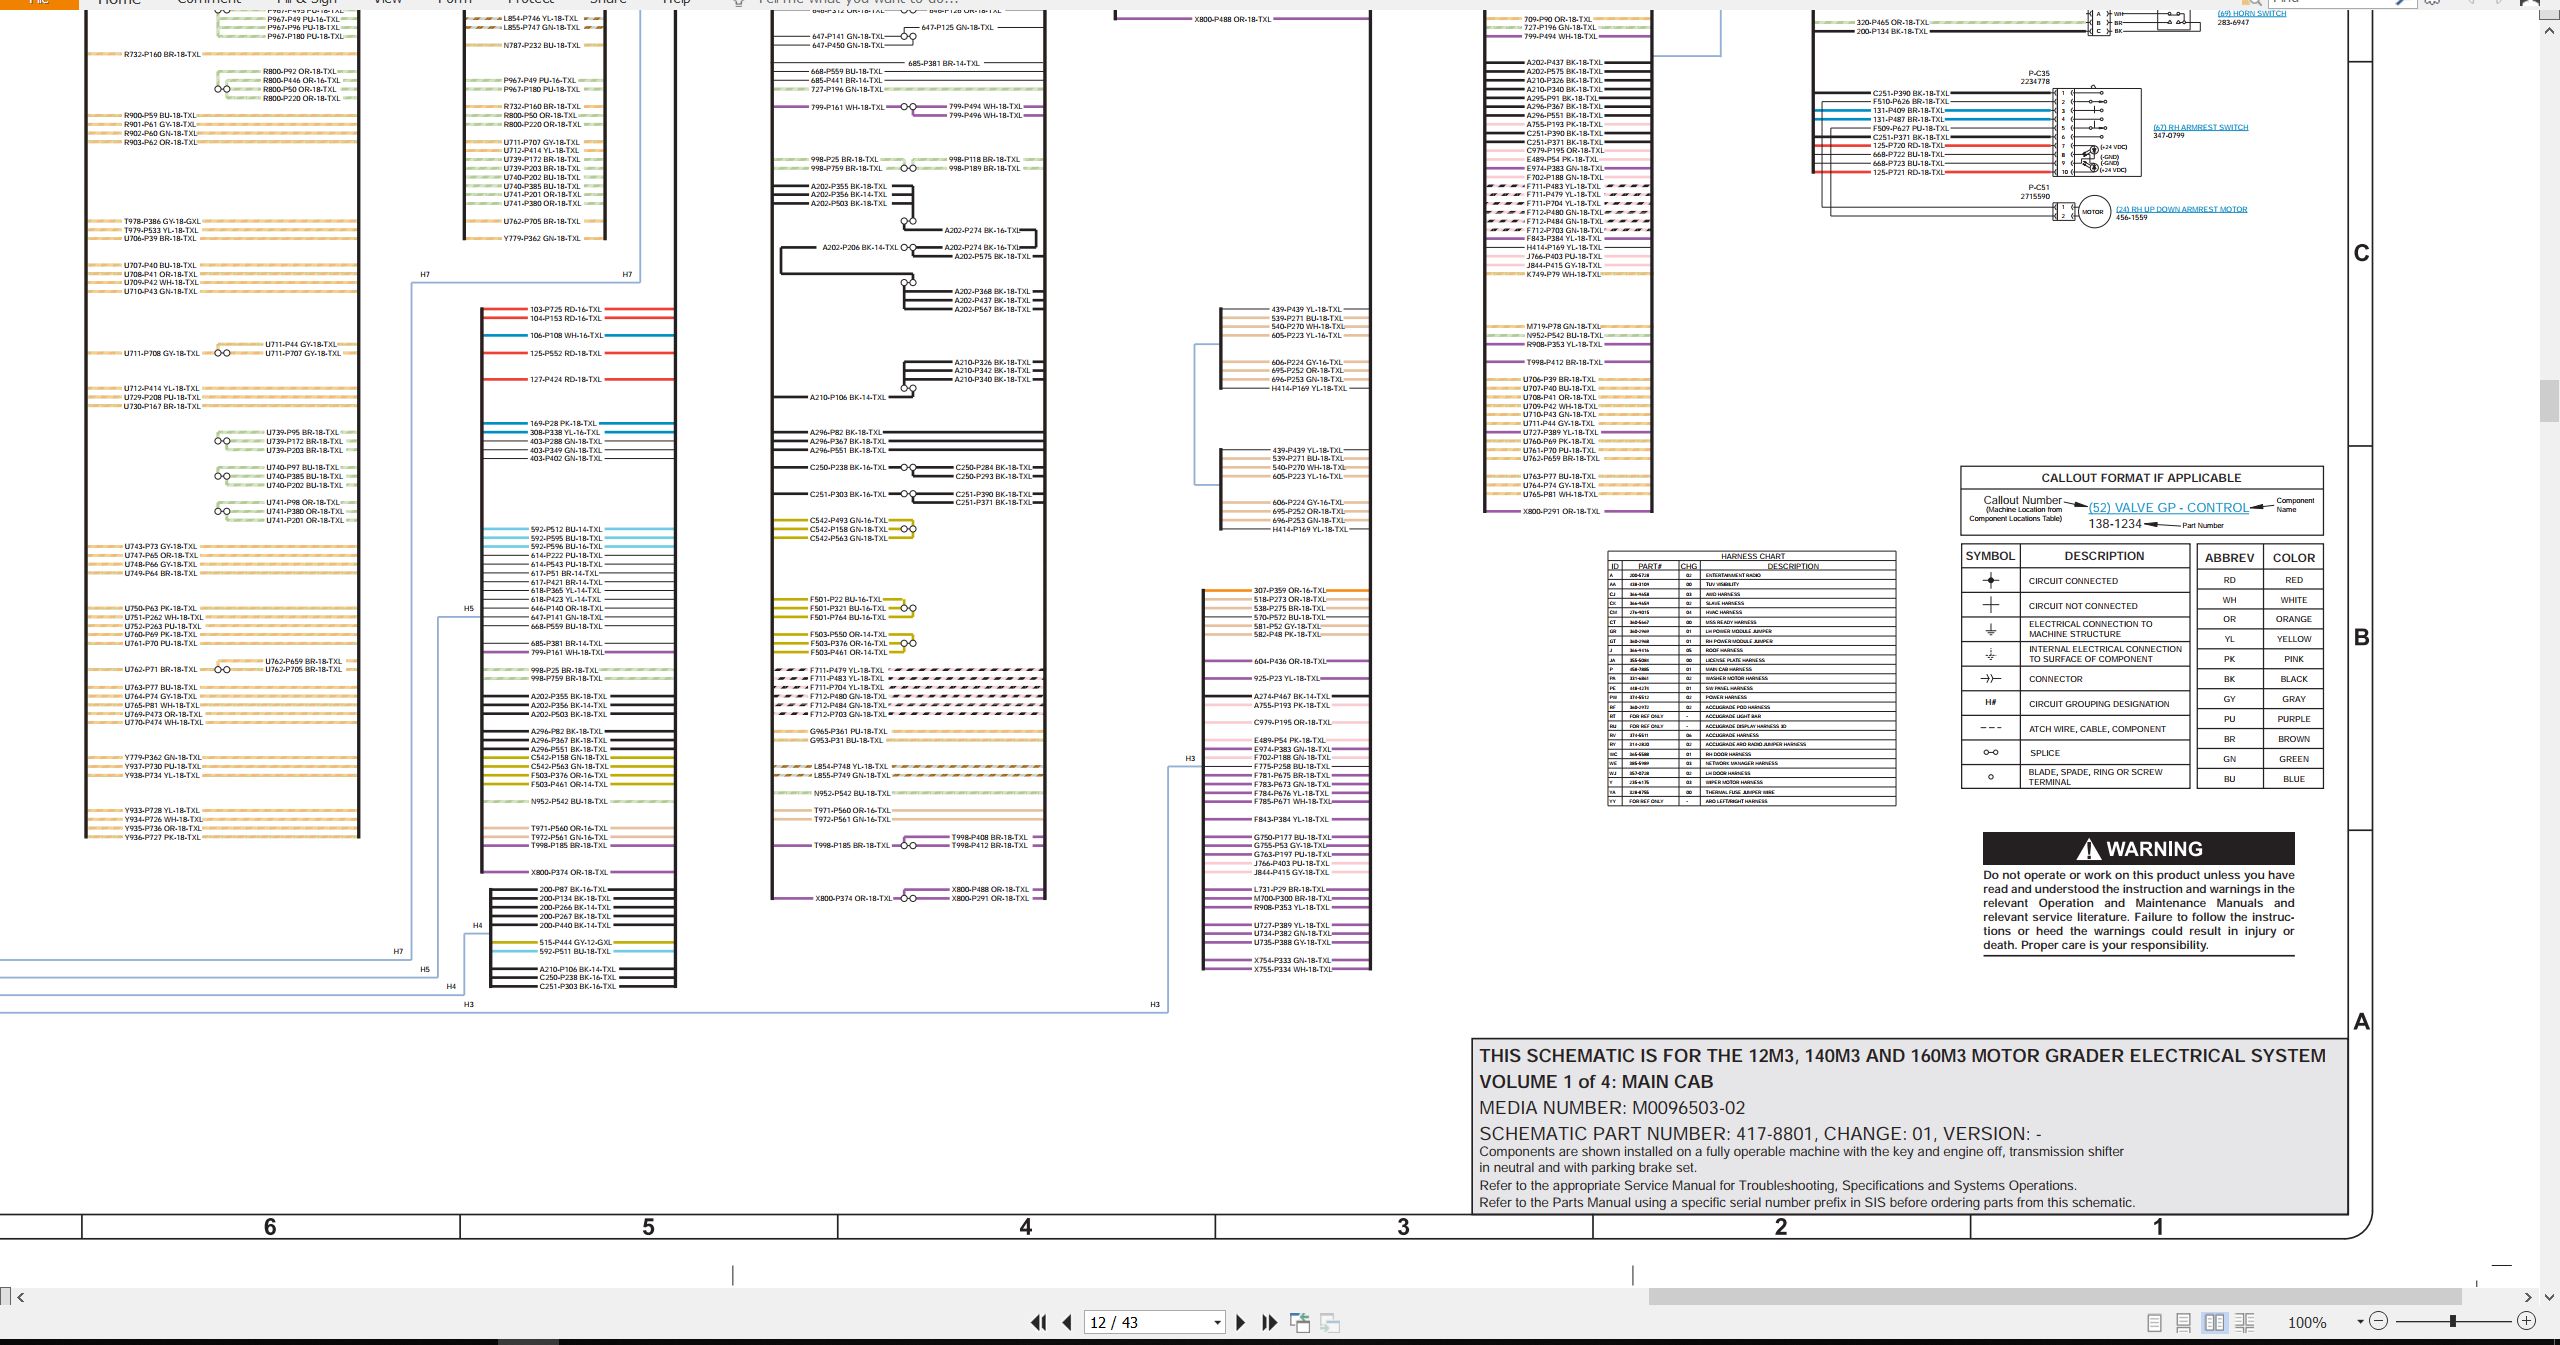Click the zoom slider handle
This screenshot has width=2560, height=1345.
click(2453, 1321)
